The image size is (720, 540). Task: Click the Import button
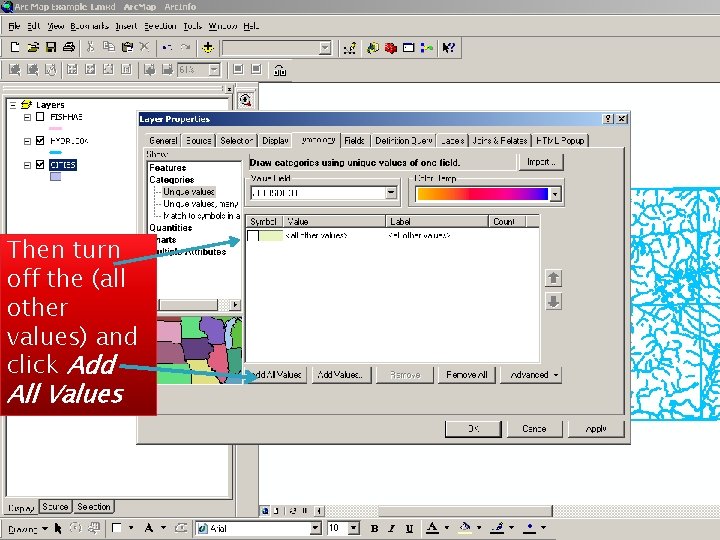541,162
